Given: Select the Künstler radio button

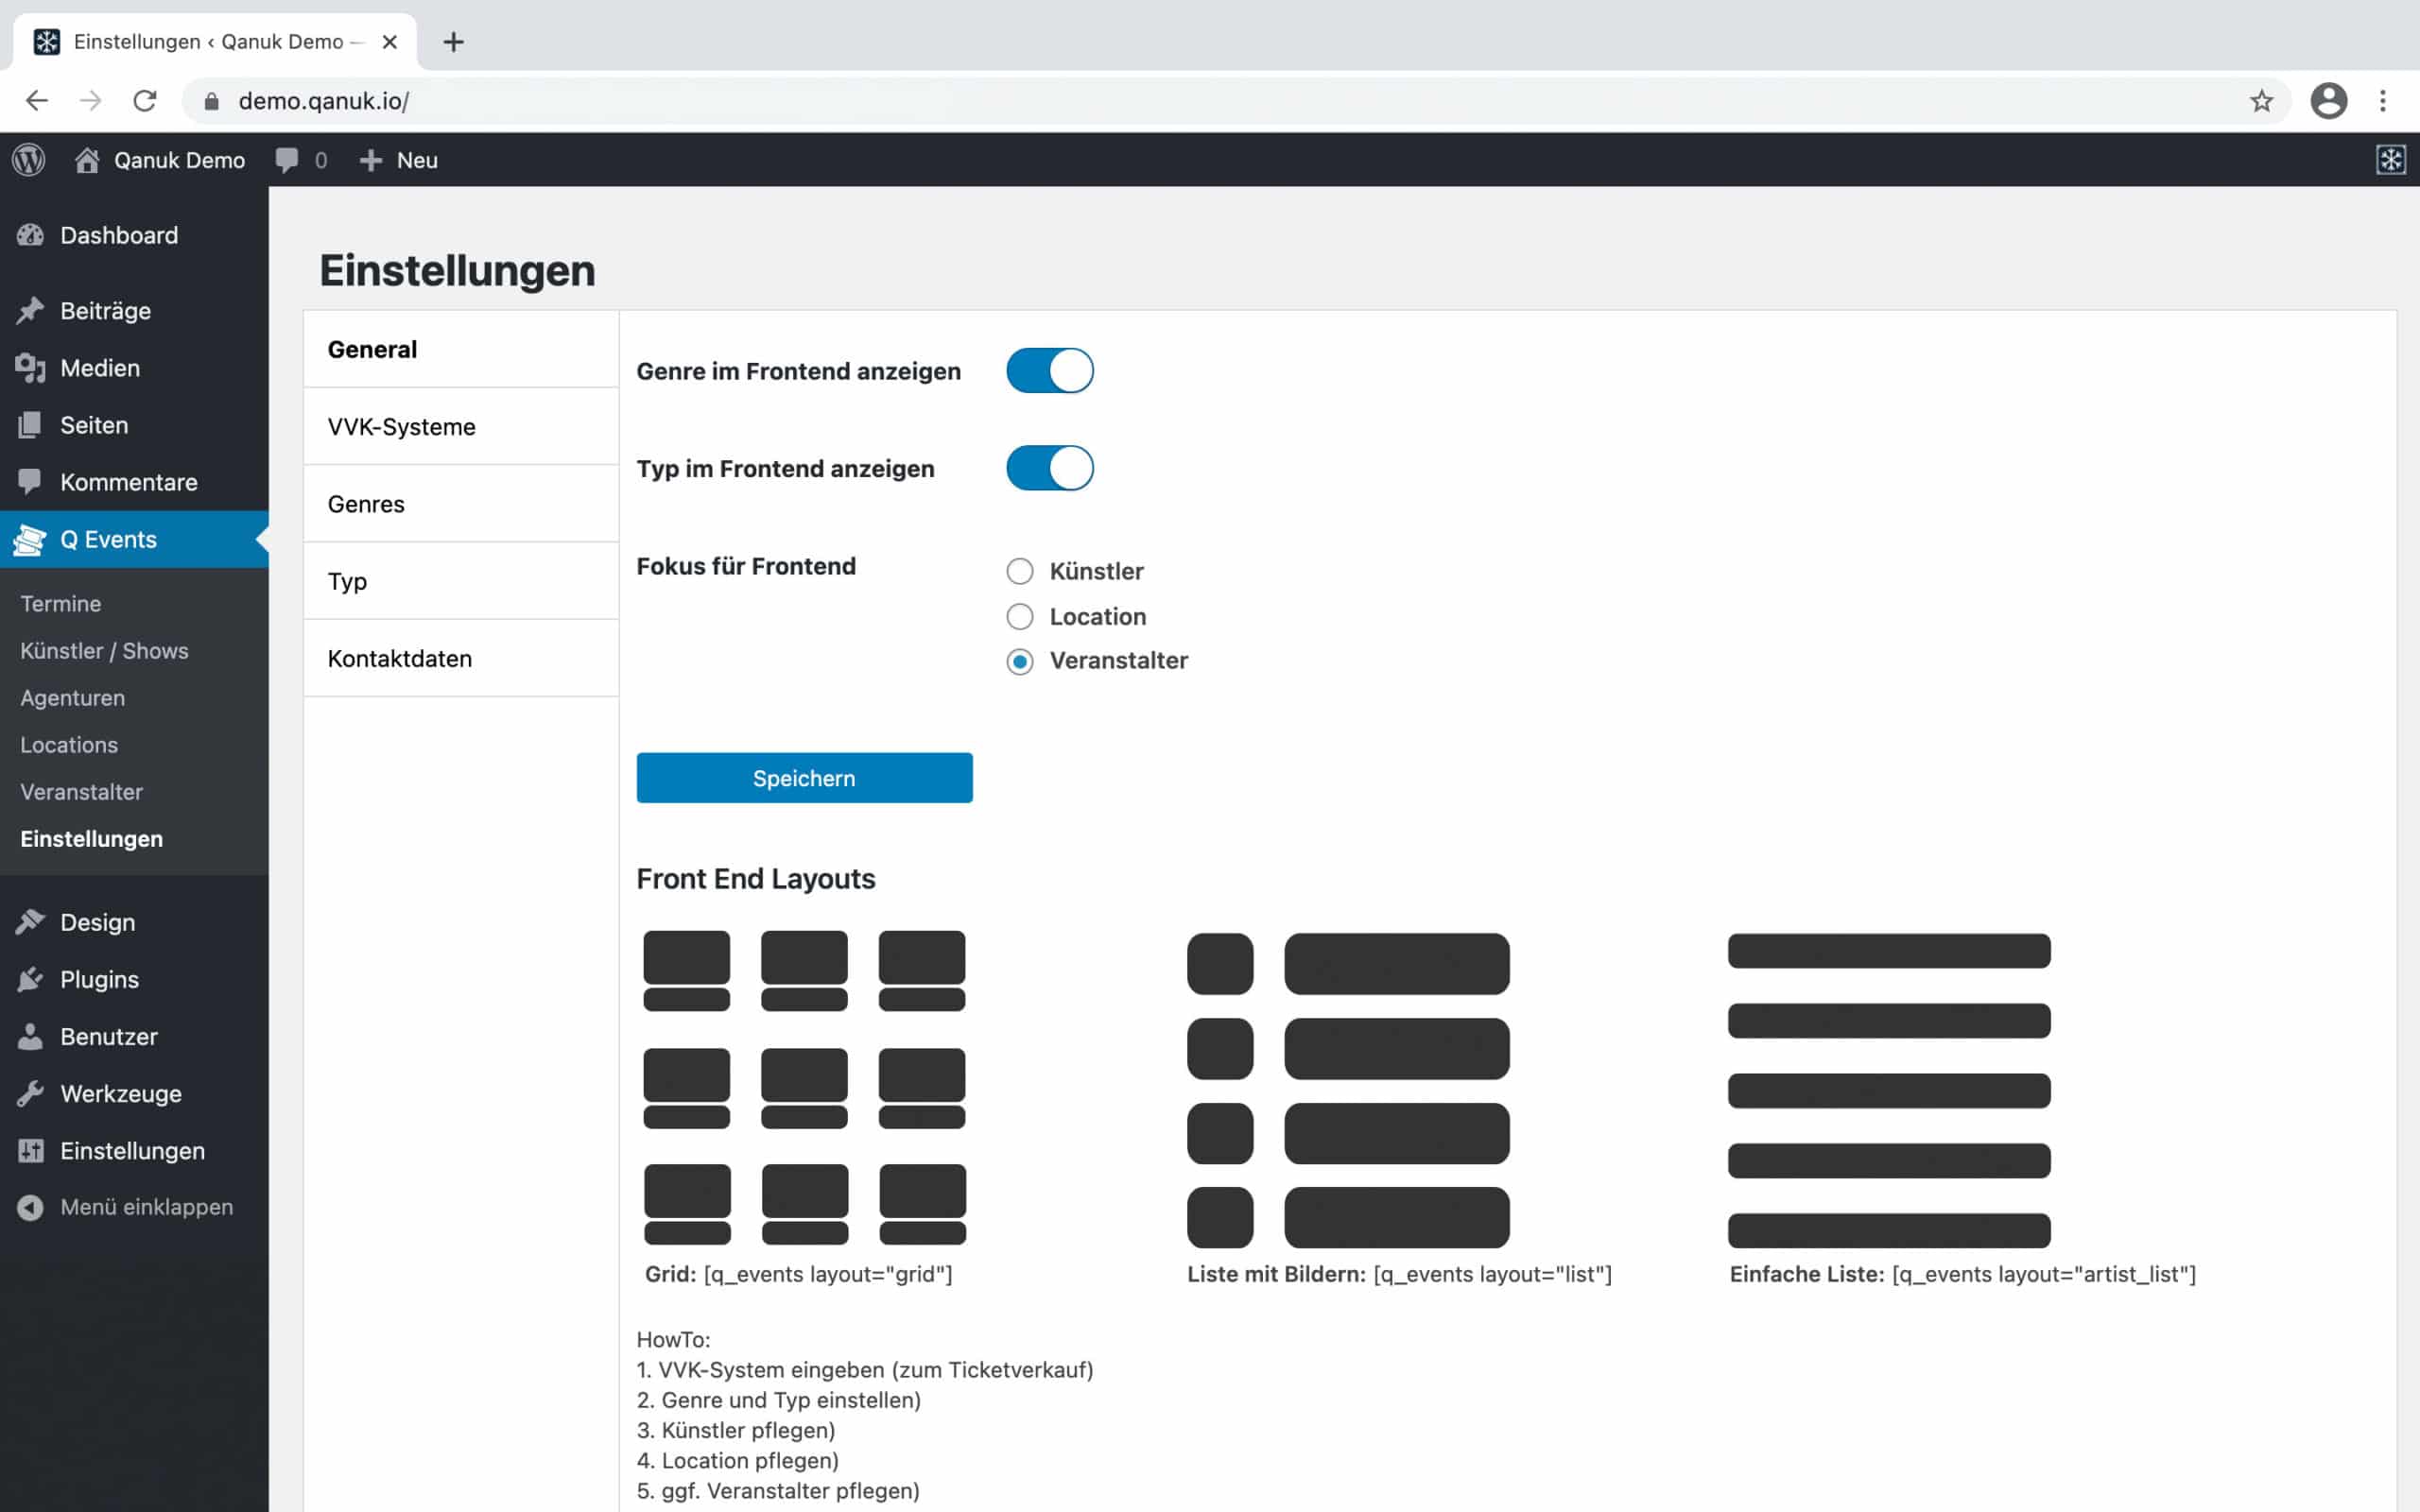Looking at the screenshot, I should (1019, 571).
